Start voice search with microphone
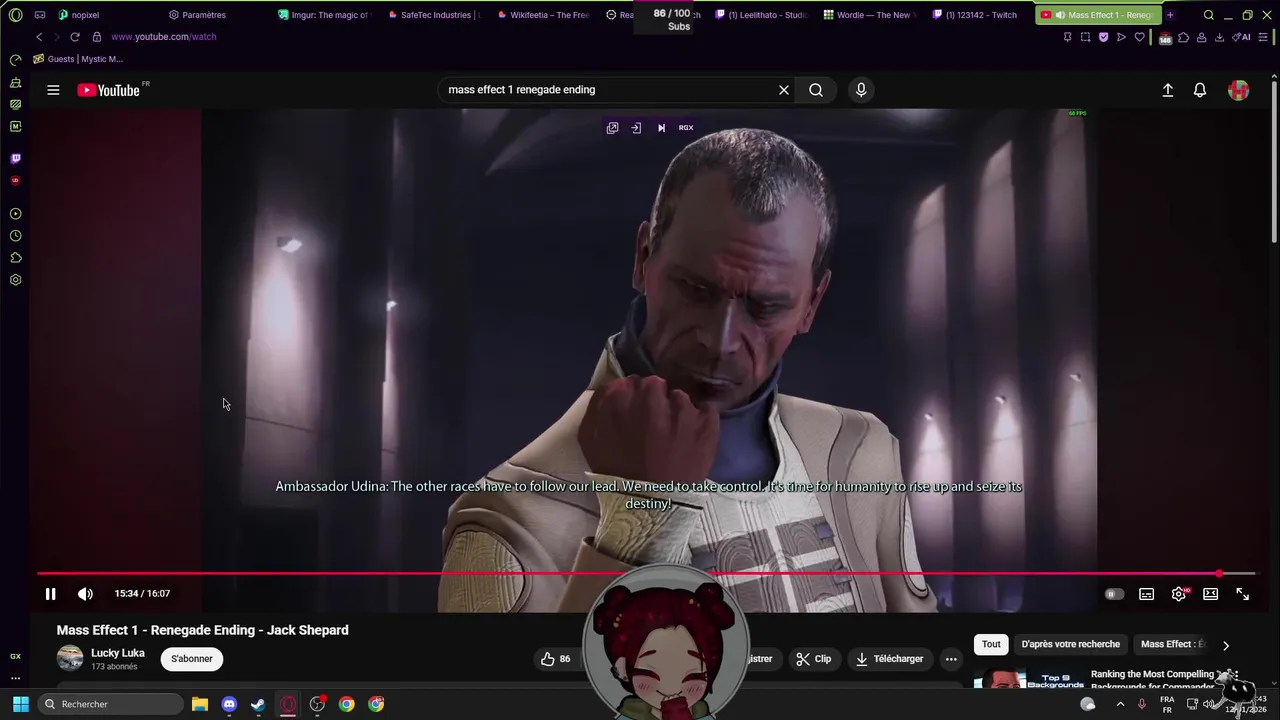This screenshot has width=1280, height=720. tap(861, 90)
